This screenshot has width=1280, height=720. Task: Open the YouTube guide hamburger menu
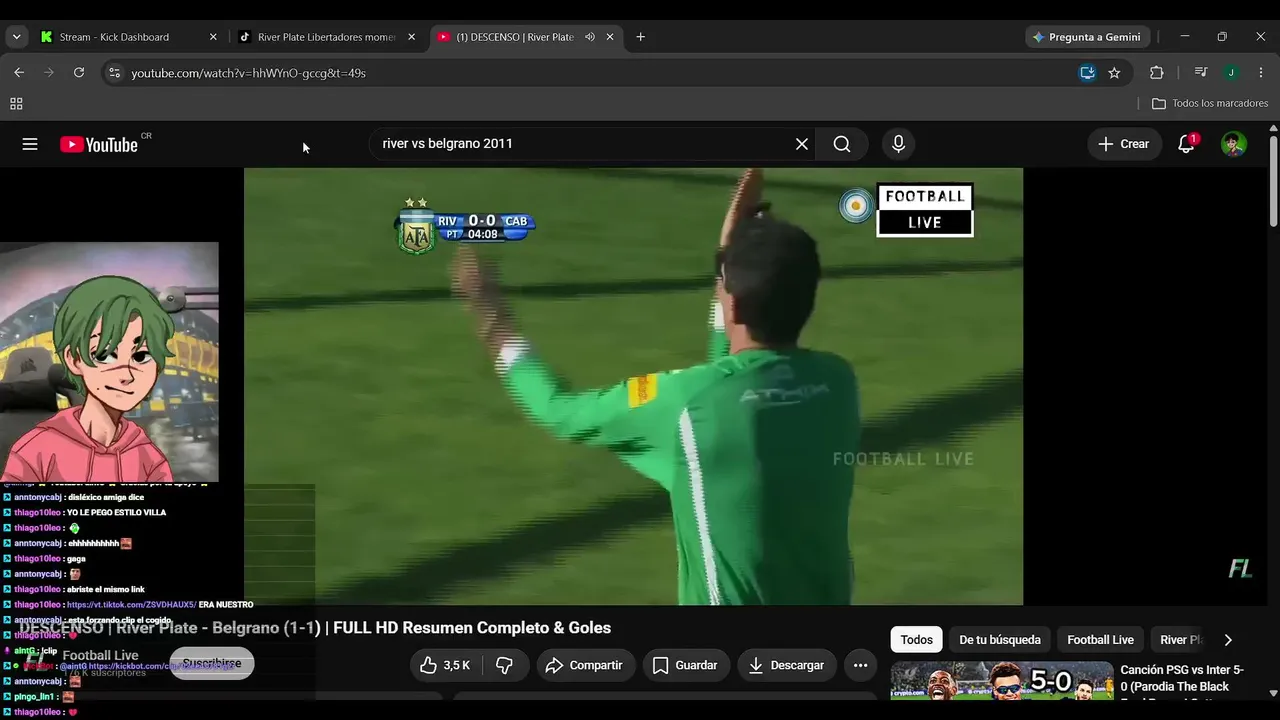pos(30,144)
